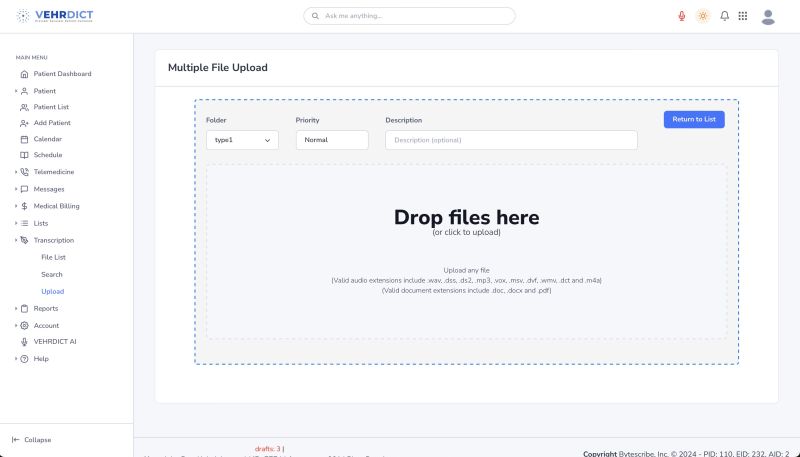800x457 pixels.
Task: Click the Lists icon
Action: (x=24, y=223)
